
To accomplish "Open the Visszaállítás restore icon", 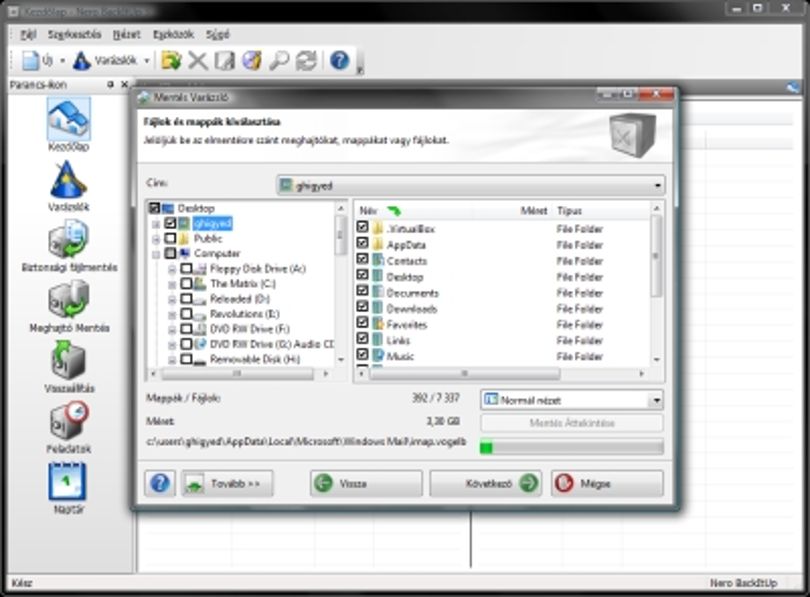I will pyautogui.click(x=69, y=360).
